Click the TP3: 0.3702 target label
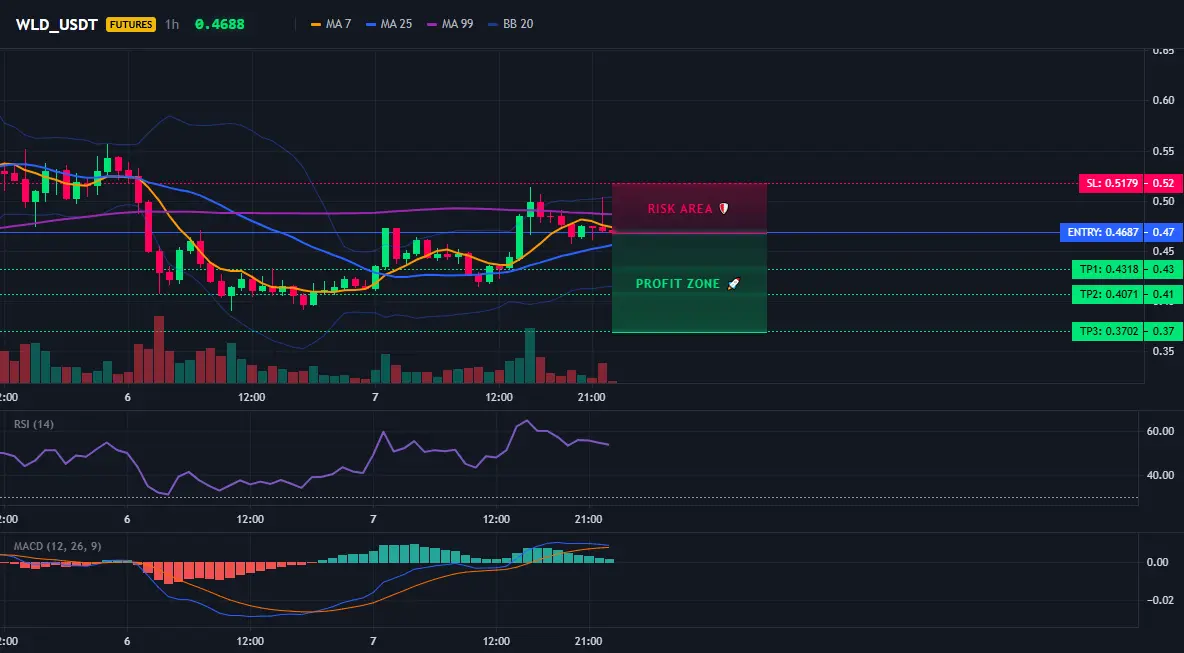The image size is (1184, 653). point(1106,331)
